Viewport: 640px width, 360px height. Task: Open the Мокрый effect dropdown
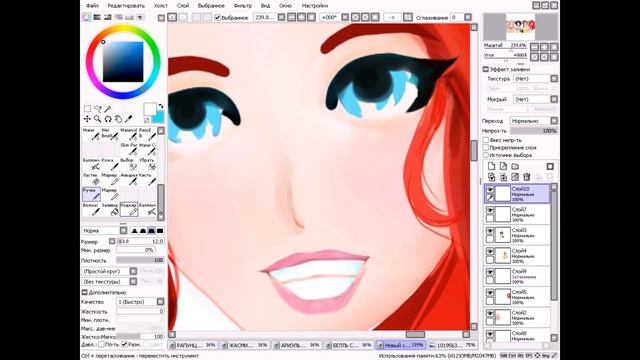[x=535, y=99]
